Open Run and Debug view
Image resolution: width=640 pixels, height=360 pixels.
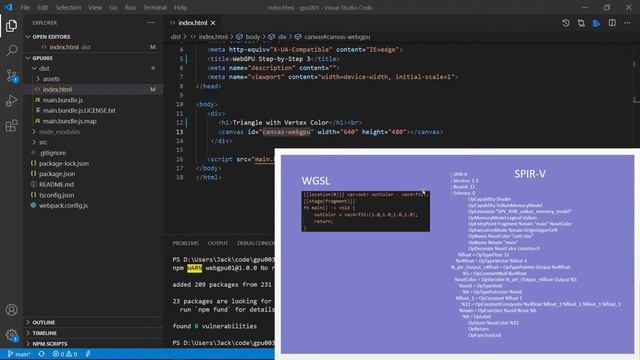pos(11,100)
